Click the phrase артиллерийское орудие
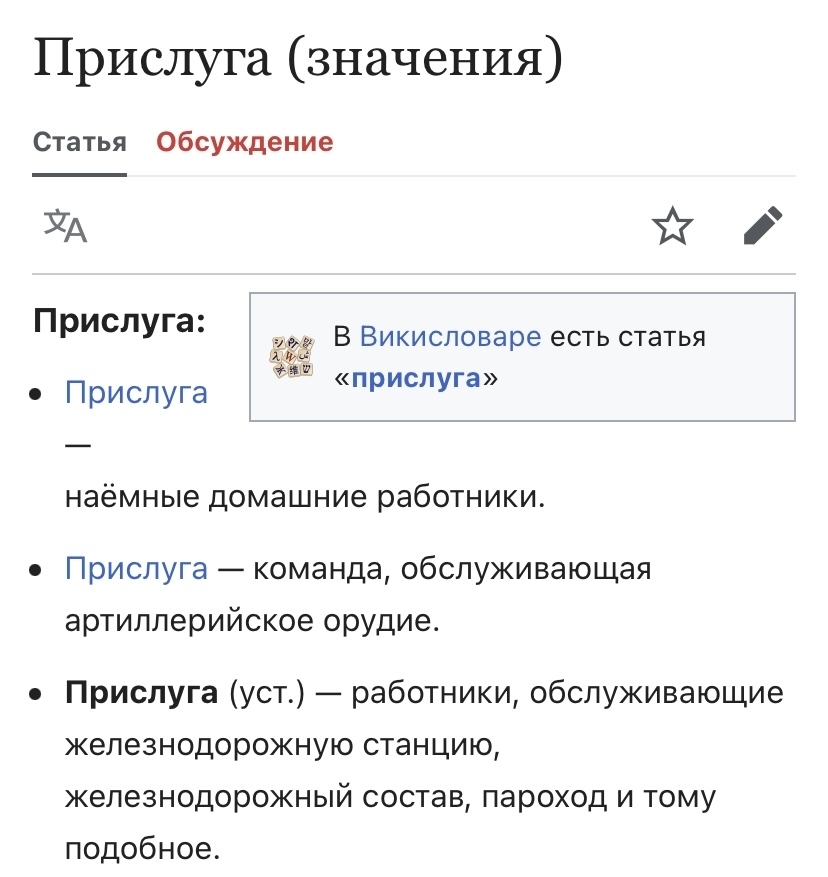 pos(252,621)
